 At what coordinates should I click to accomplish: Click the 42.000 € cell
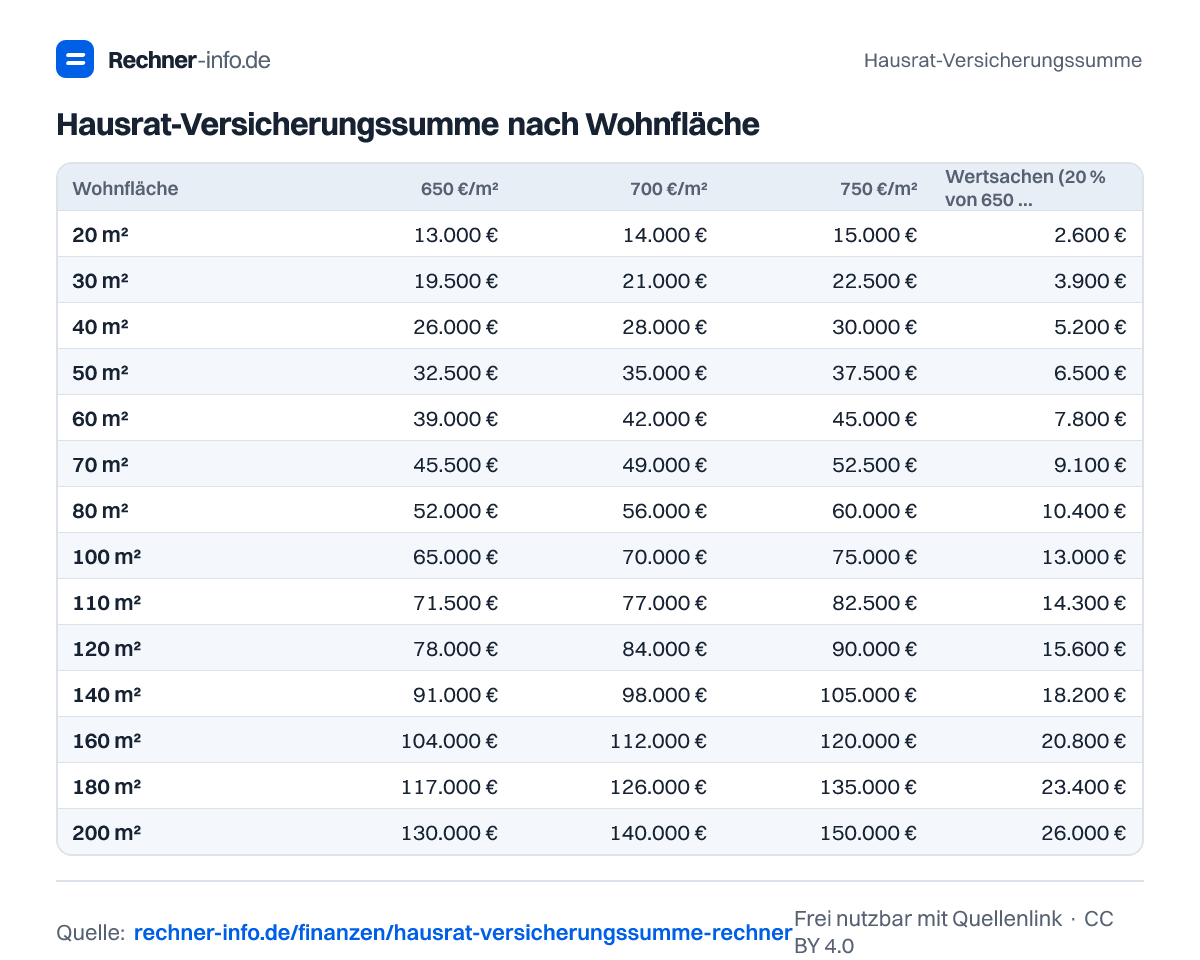pyautogui.click(x=665, y=419)
